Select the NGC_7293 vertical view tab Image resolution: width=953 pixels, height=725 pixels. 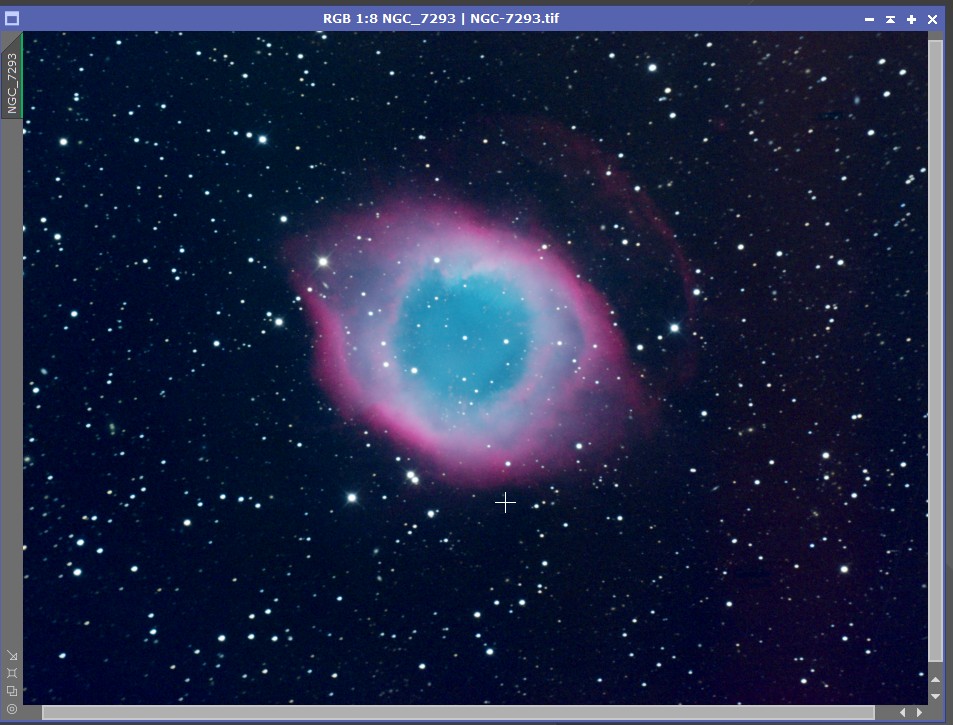click(12, 82)
